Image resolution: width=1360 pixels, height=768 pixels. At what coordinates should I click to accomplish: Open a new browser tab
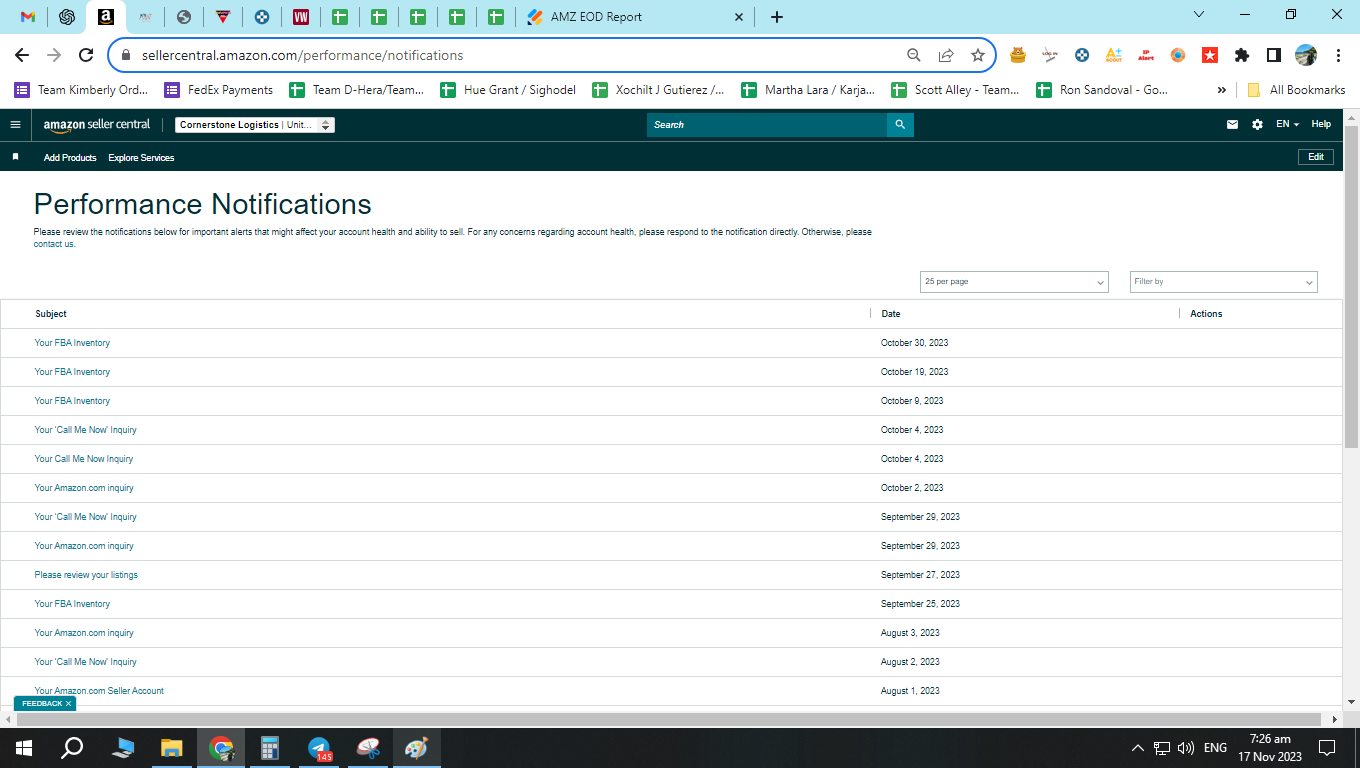point(777,17)
